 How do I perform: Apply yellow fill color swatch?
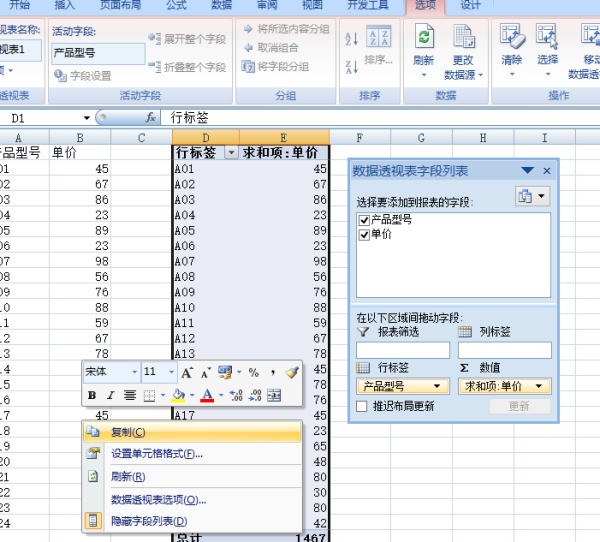click(x=179, y=395)
